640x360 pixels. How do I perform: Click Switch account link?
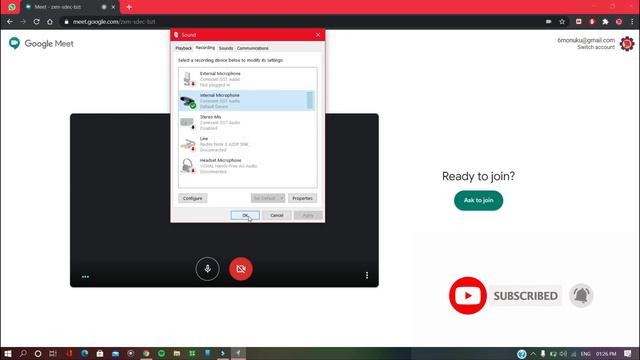click(x=596, y=47)
